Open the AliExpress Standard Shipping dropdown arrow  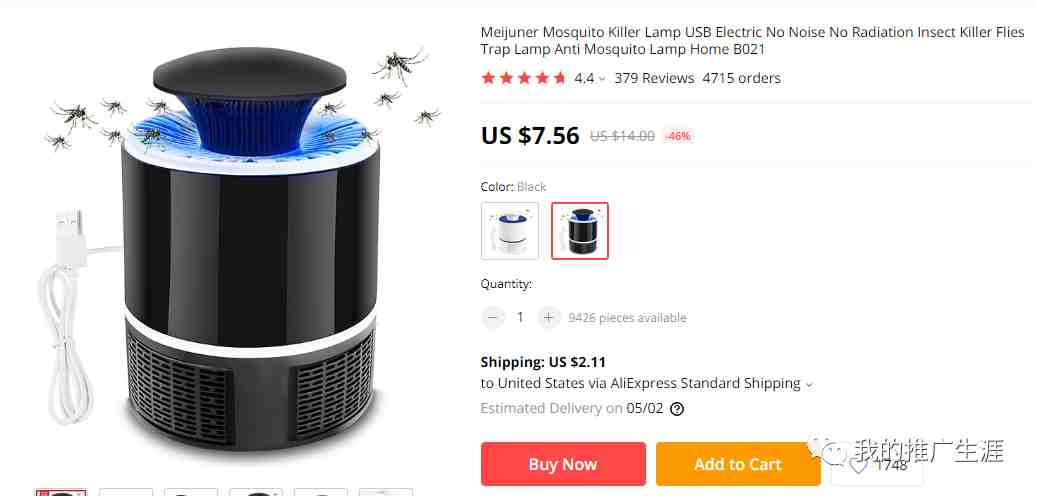(809, 384)
